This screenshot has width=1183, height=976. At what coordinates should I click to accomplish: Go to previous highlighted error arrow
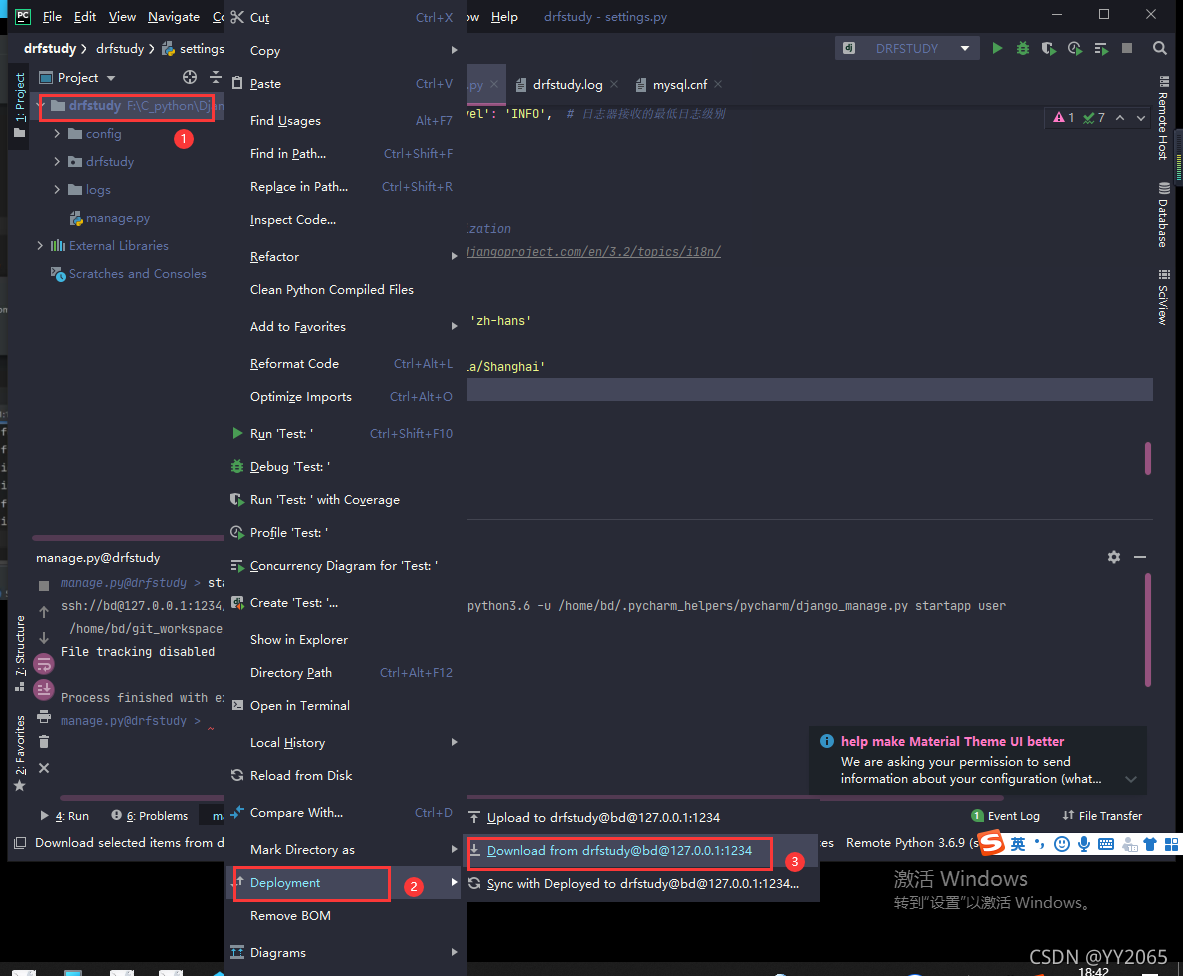1120,118
